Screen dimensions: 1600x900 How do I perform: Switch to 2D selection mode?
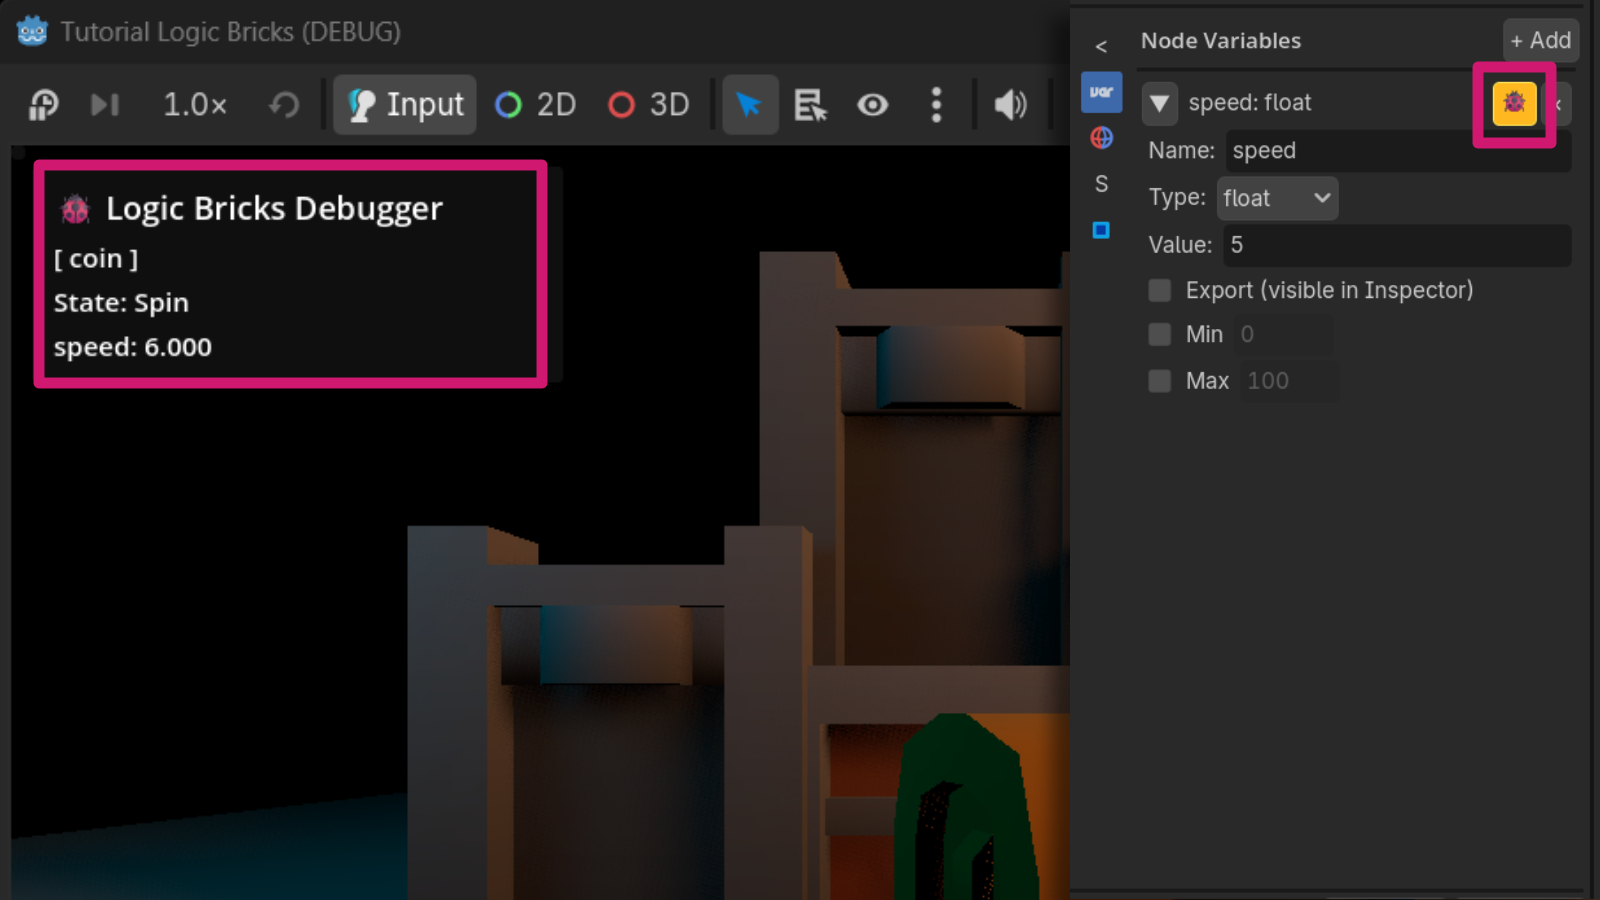pyautogui.click(x=536, y=104)
